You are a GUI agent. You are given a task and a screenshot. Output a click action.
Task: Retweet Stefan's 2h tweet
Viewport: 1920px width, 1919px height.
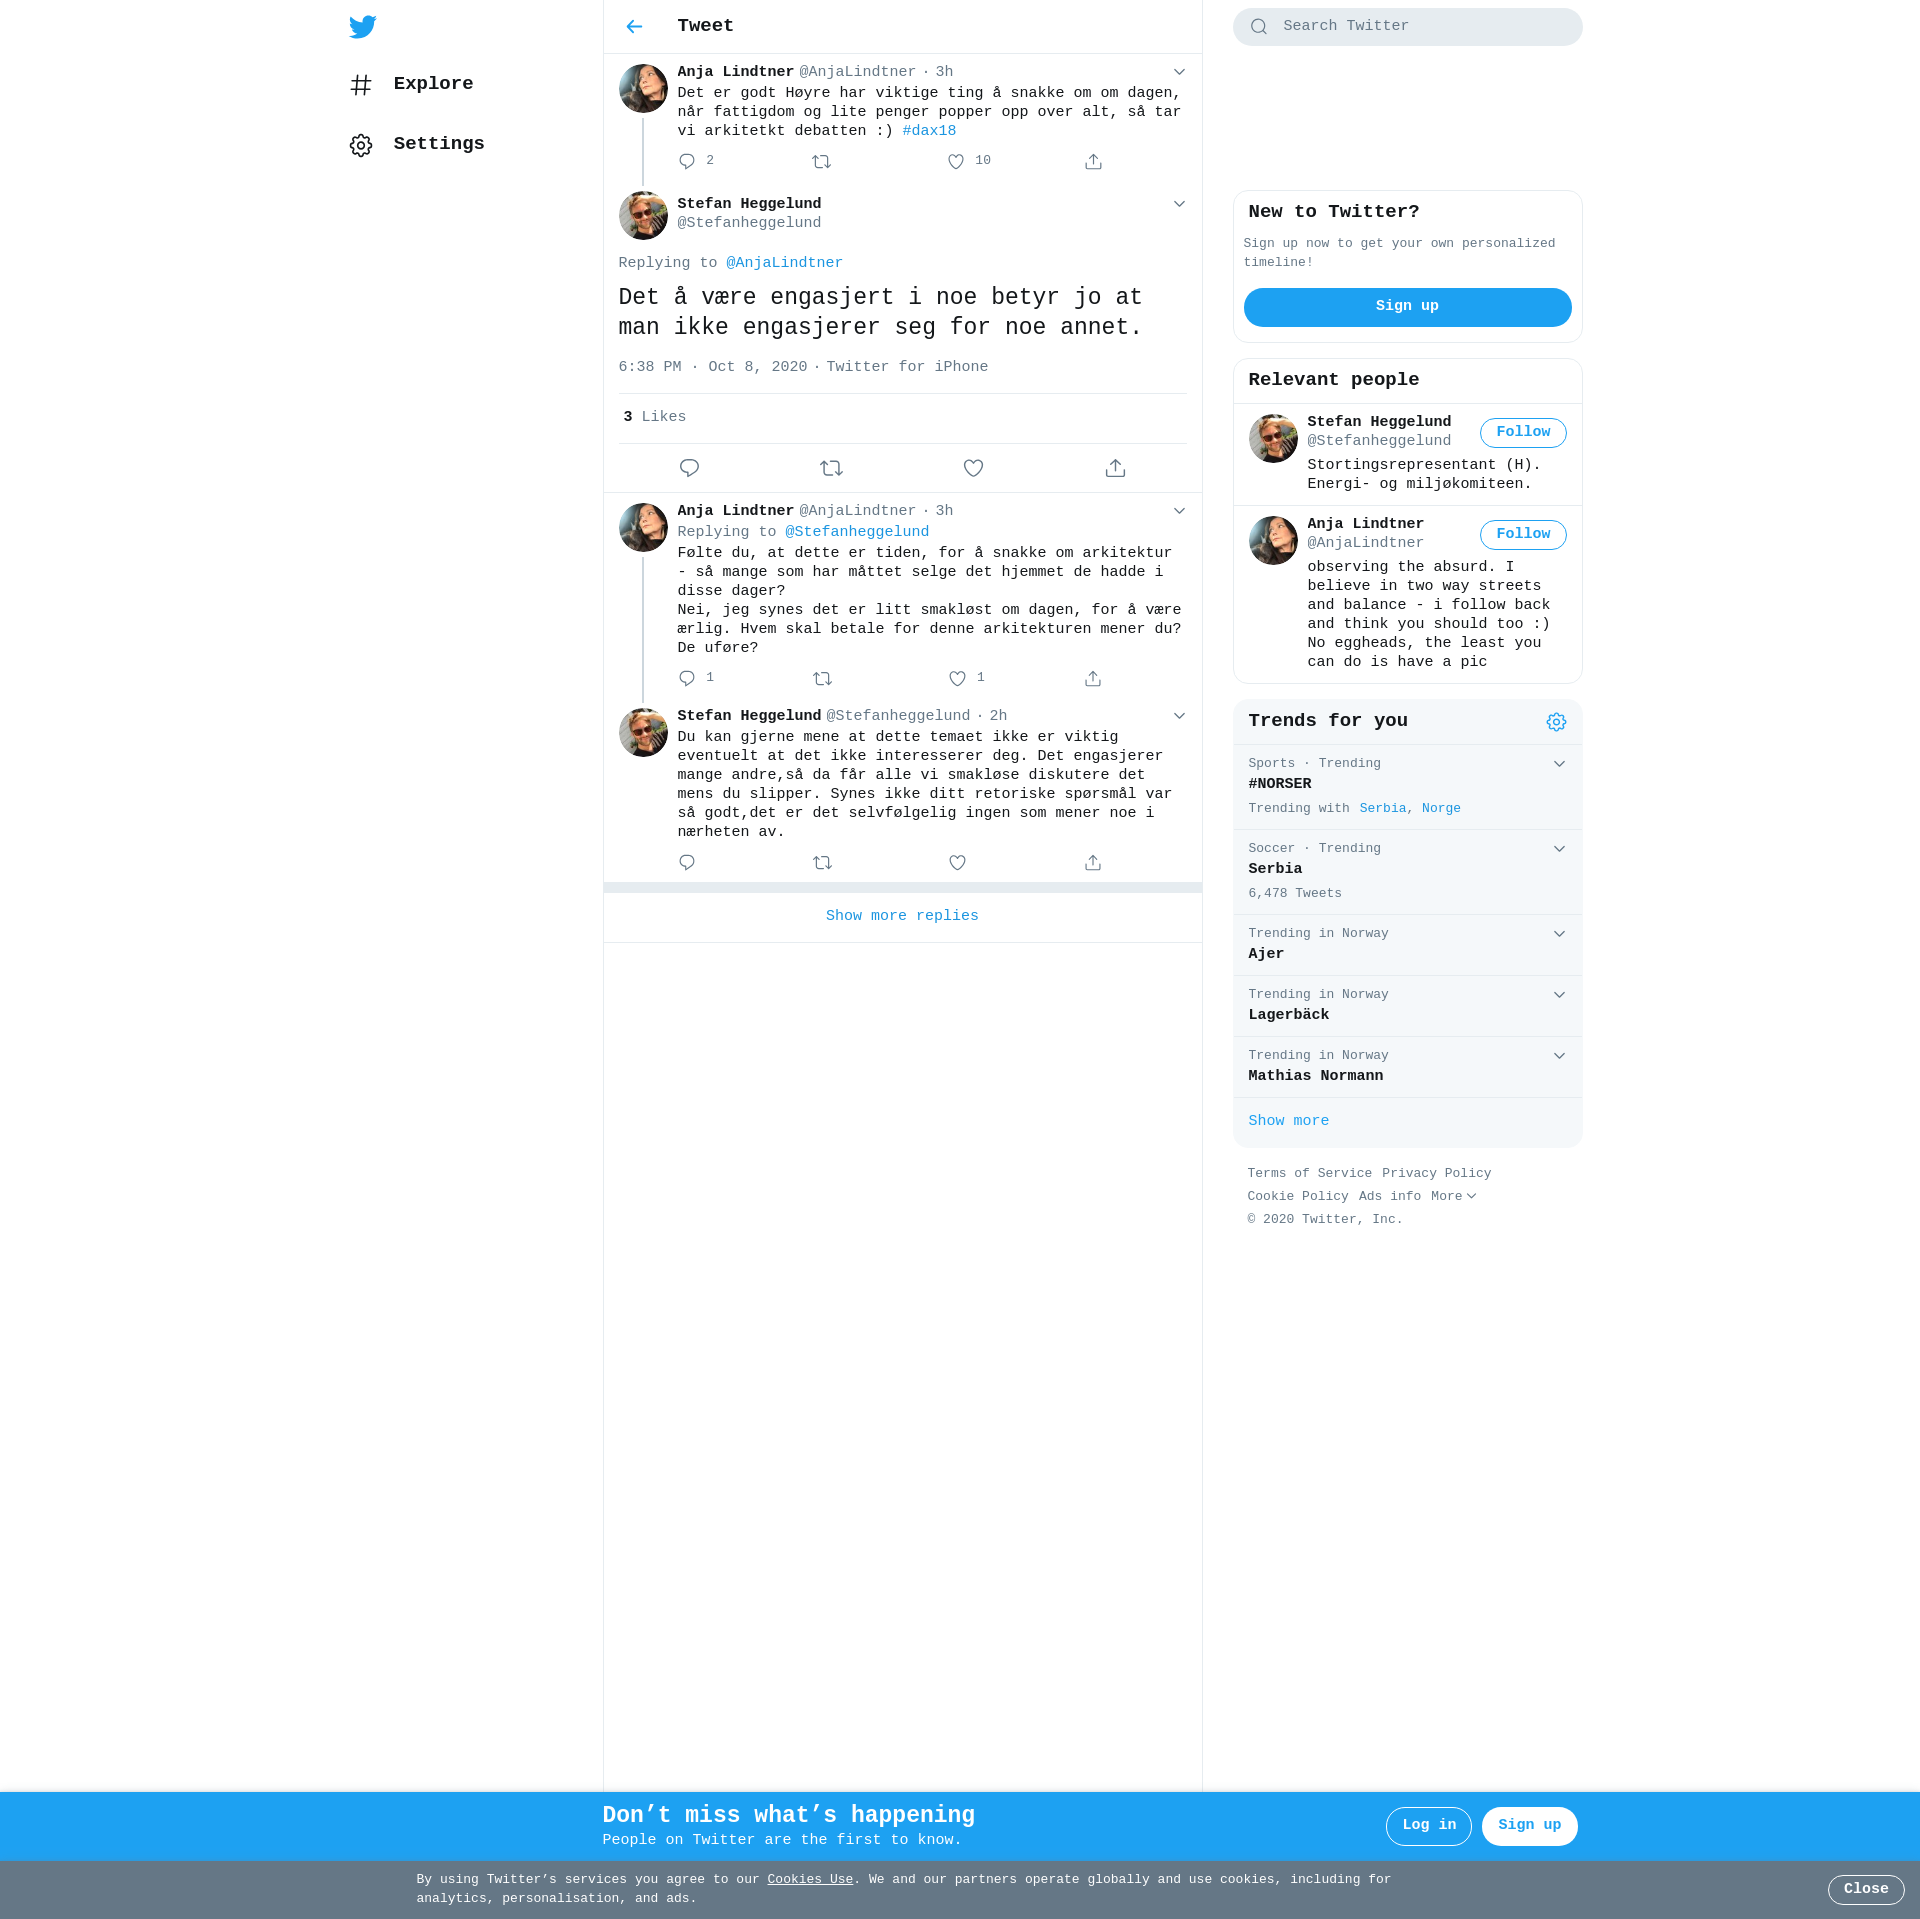tap(822, 862)
